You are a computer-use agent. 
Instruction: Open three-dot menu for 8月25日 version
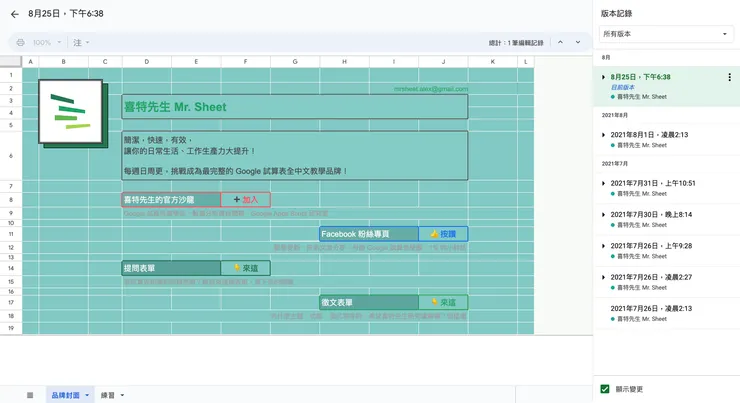point(730,77)
